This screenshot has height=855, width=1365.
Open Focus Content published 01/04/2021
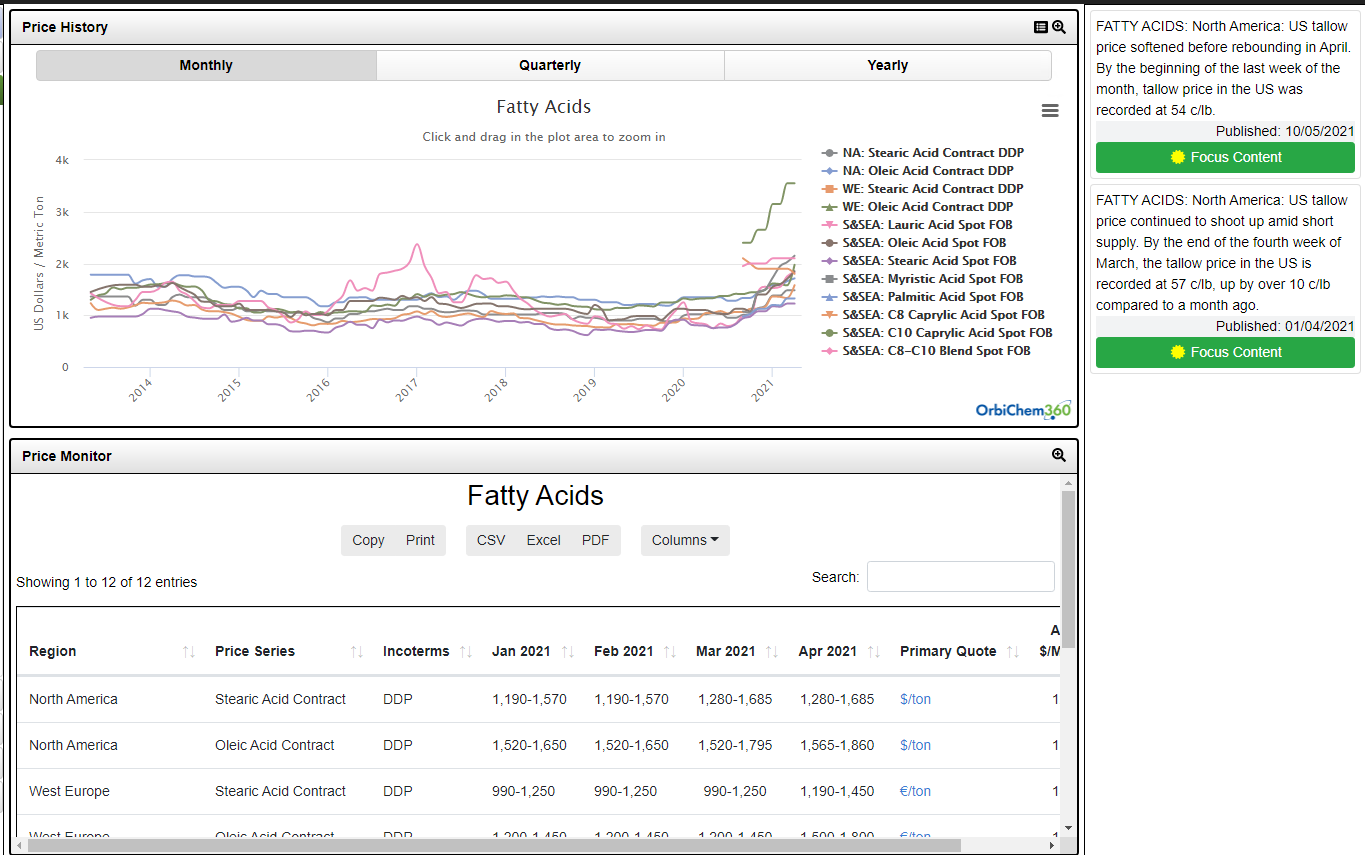[x=1225, y=352]
